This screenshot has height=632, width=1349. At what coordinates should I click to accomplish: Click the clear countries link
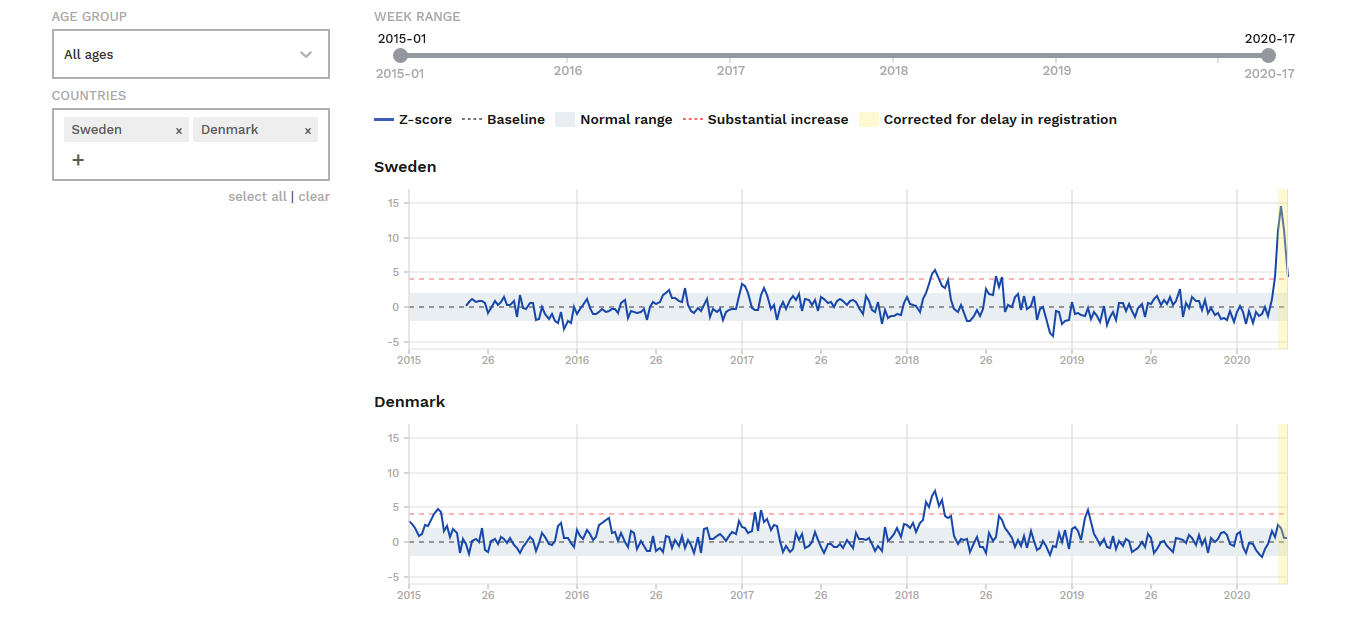[x=314, y=197]
